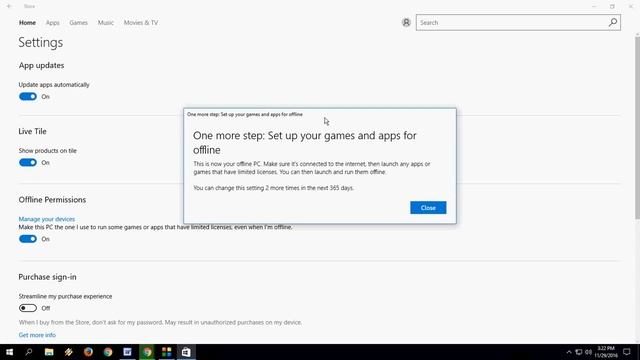The width and height of the screenshot is (640, 360).
Task: Open the user account profile icon
Action: click(x=406, y=23)
